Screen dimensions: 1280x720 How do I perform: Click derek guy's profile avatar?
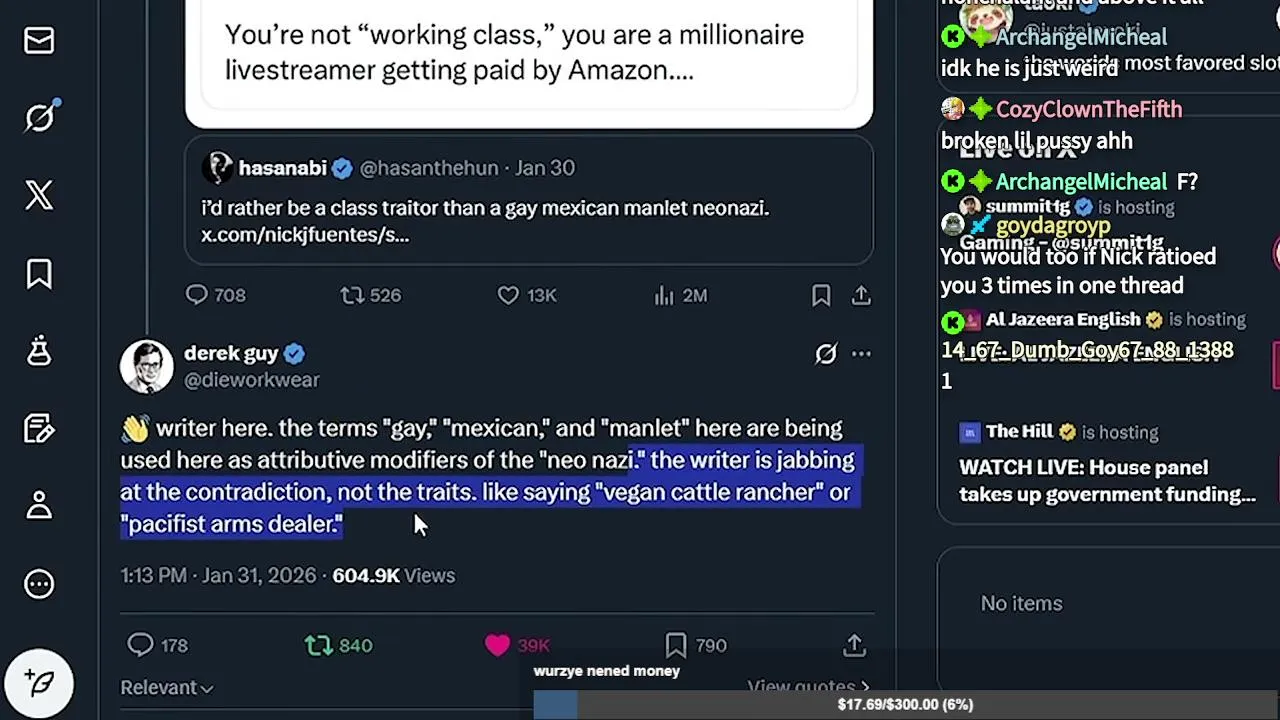[147, 366]
